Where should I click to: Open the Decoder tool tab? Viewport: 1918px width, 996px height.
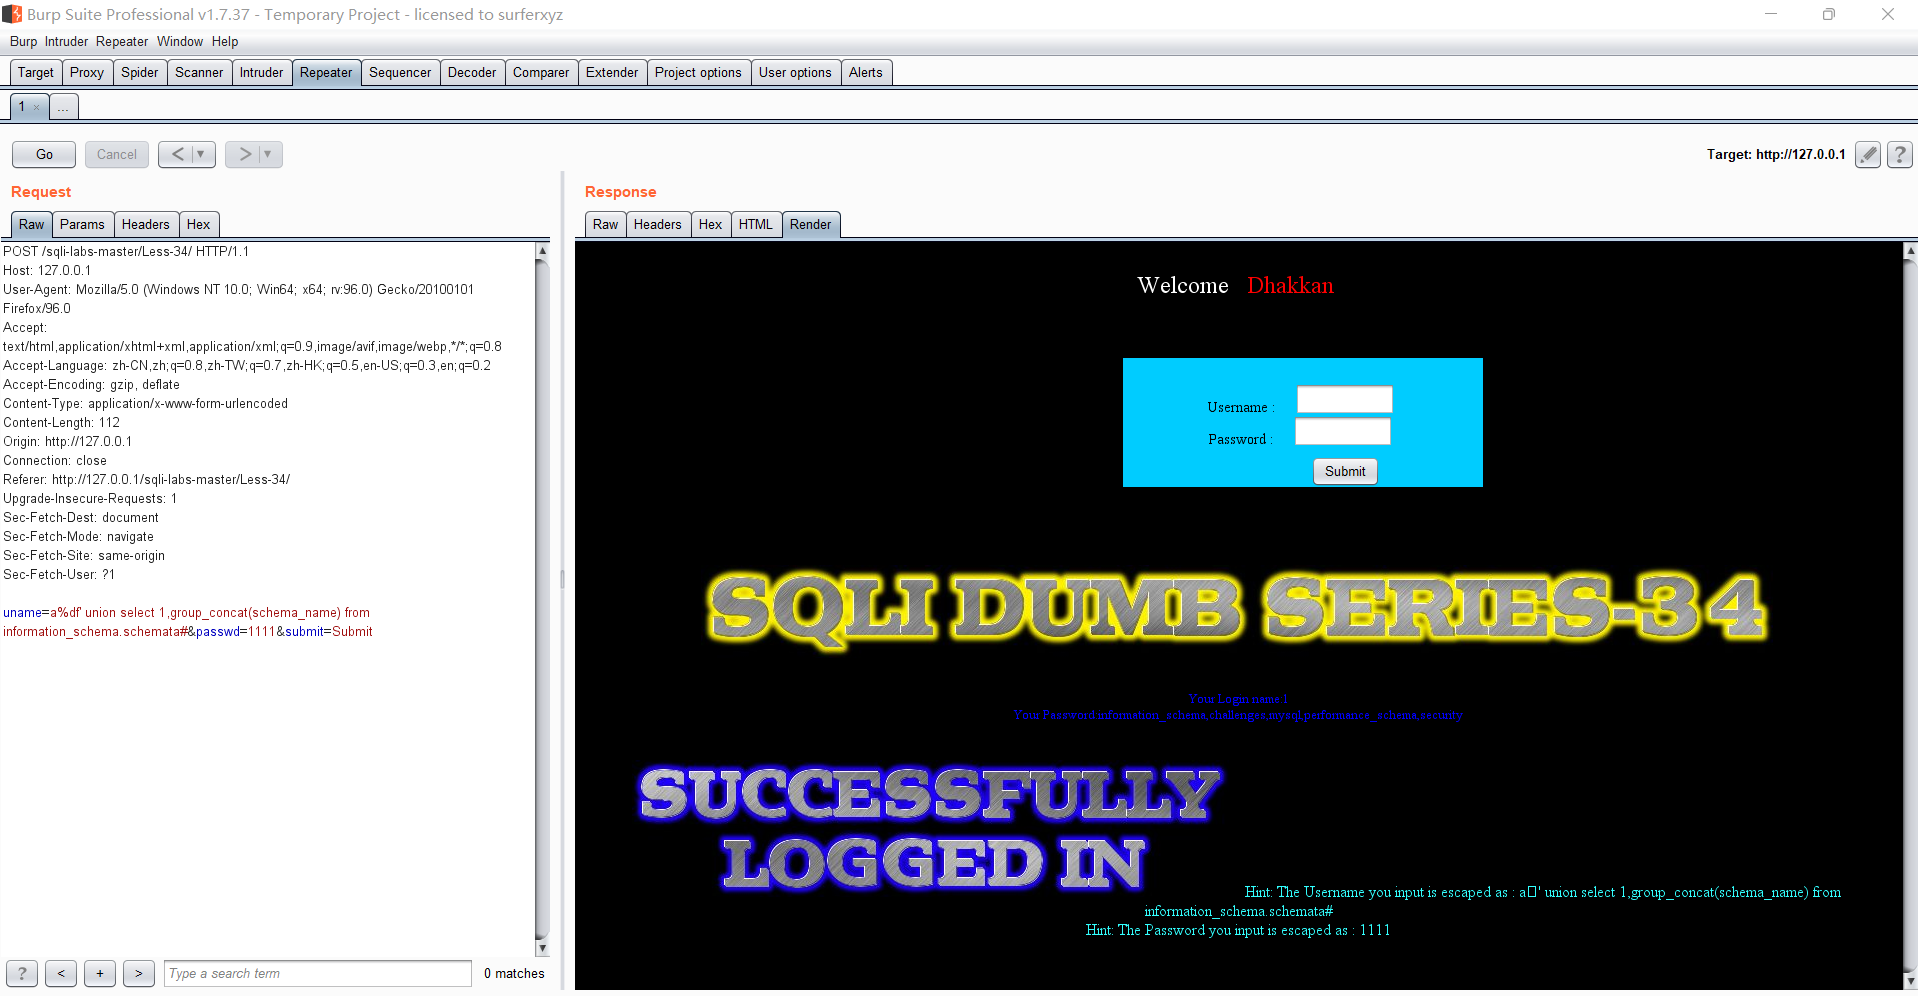(472, 72)
